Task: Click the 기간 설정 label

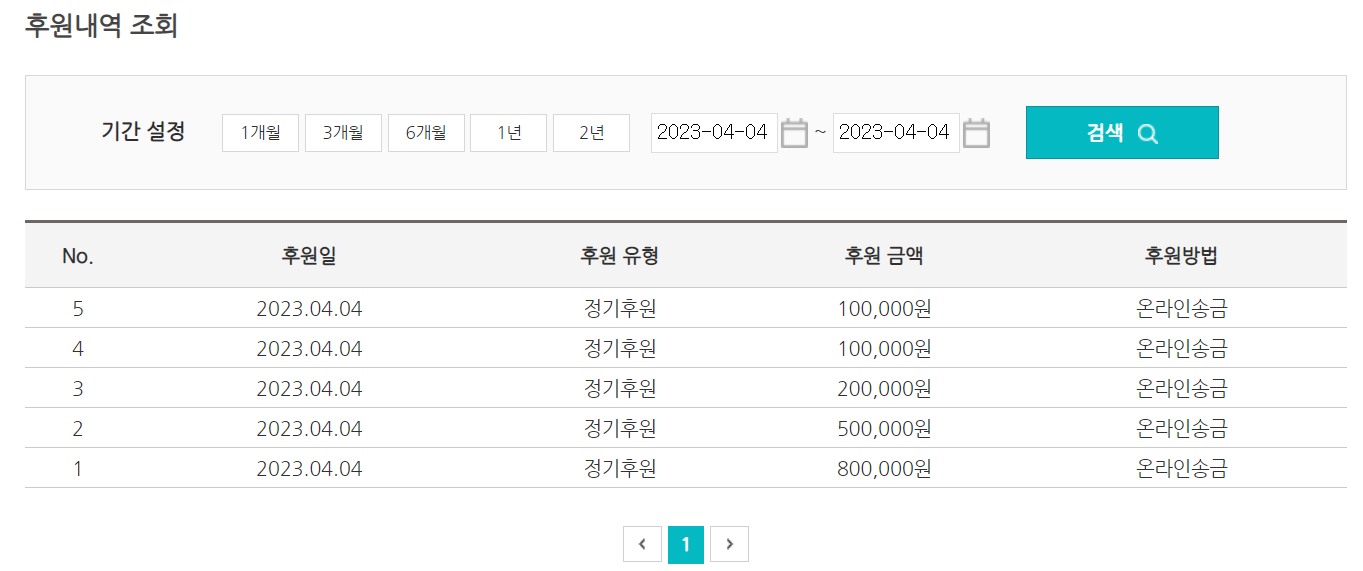Action: [x=143, y=131]
